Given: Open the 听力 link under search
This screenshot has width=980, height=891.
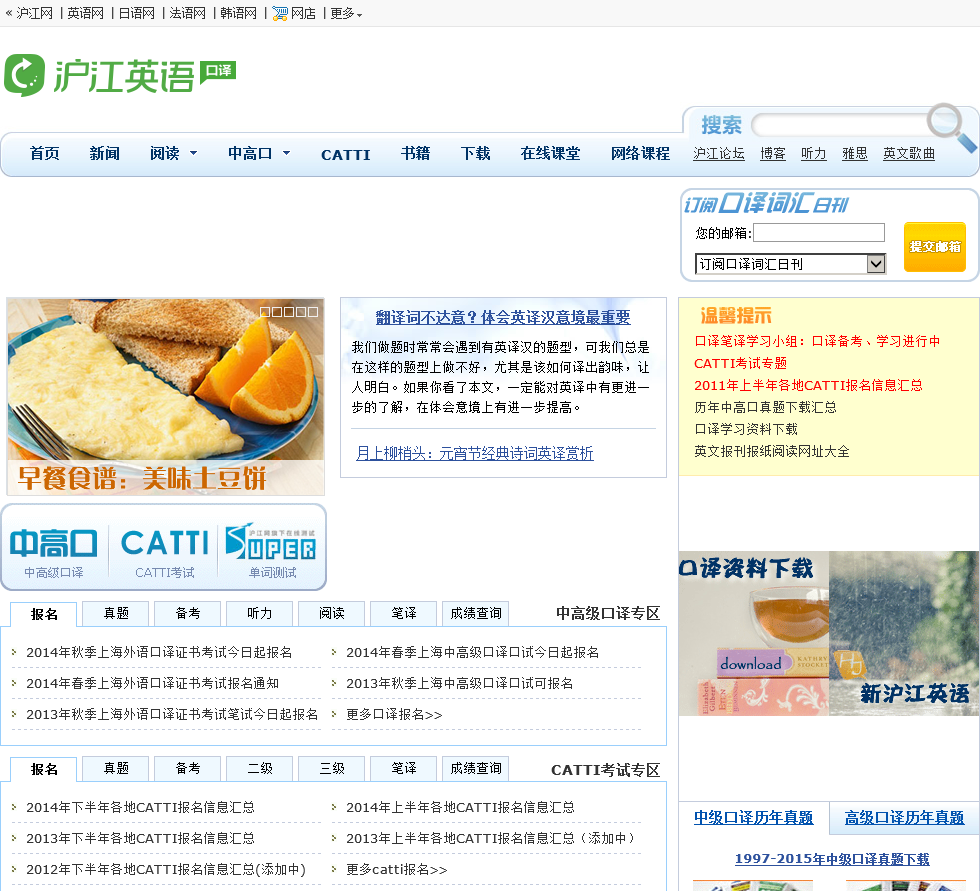Looking at the screenshot, I should pos(813,154).
